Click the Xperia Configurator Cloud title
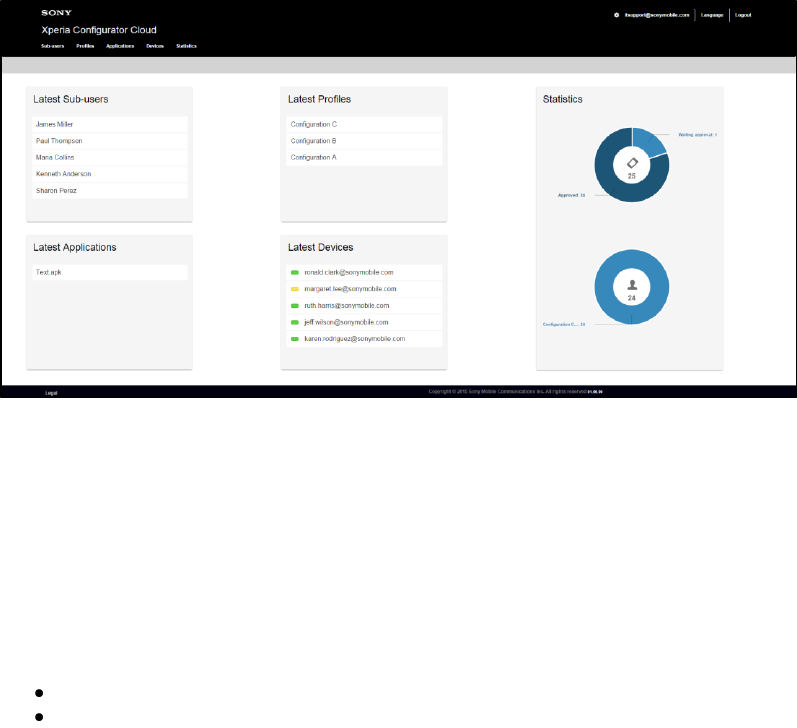Image resolution: width=797 pixels, height=728 pixels. tap(99, 30)
